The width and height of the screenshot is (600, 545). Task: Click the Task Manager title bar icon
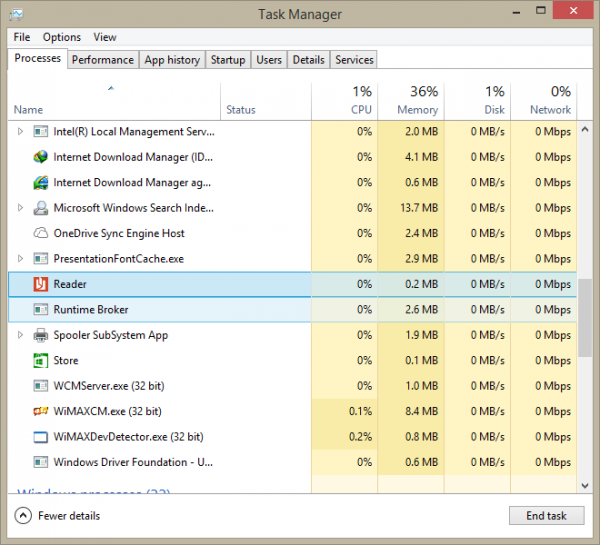[x=16, y=15]
